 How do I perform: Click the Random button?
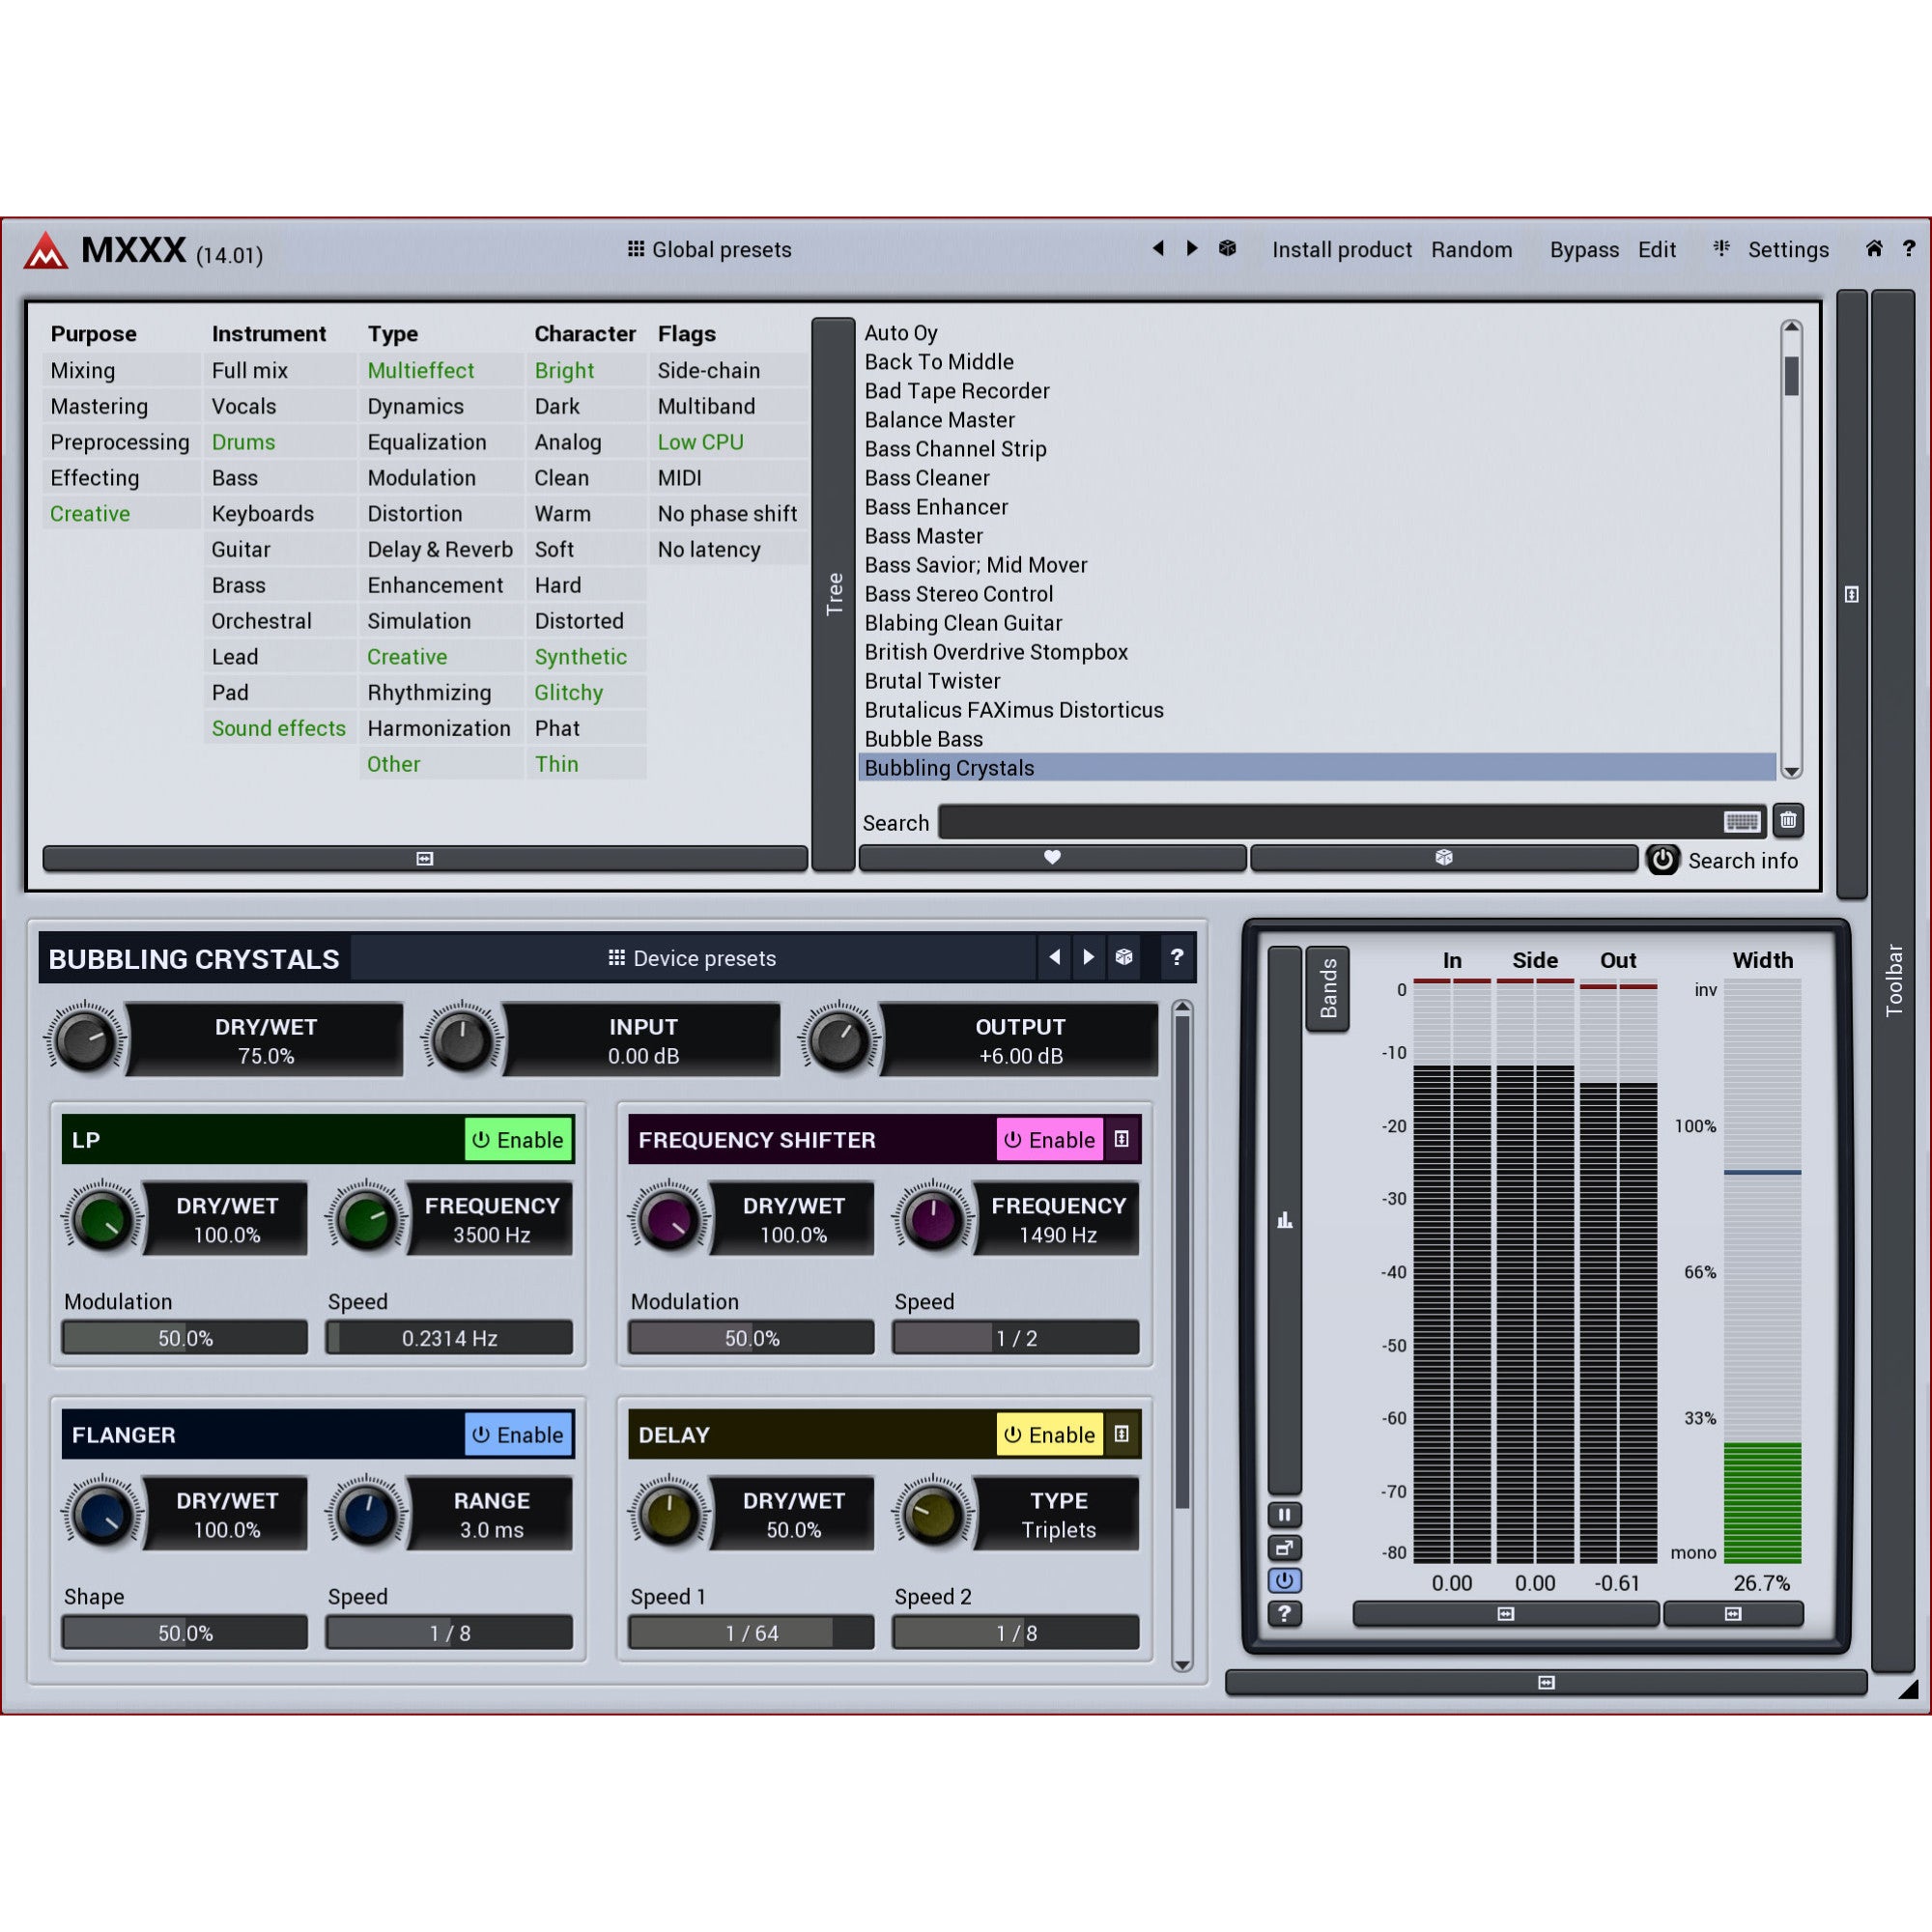pyautogui.click(x=1471, y=249)
